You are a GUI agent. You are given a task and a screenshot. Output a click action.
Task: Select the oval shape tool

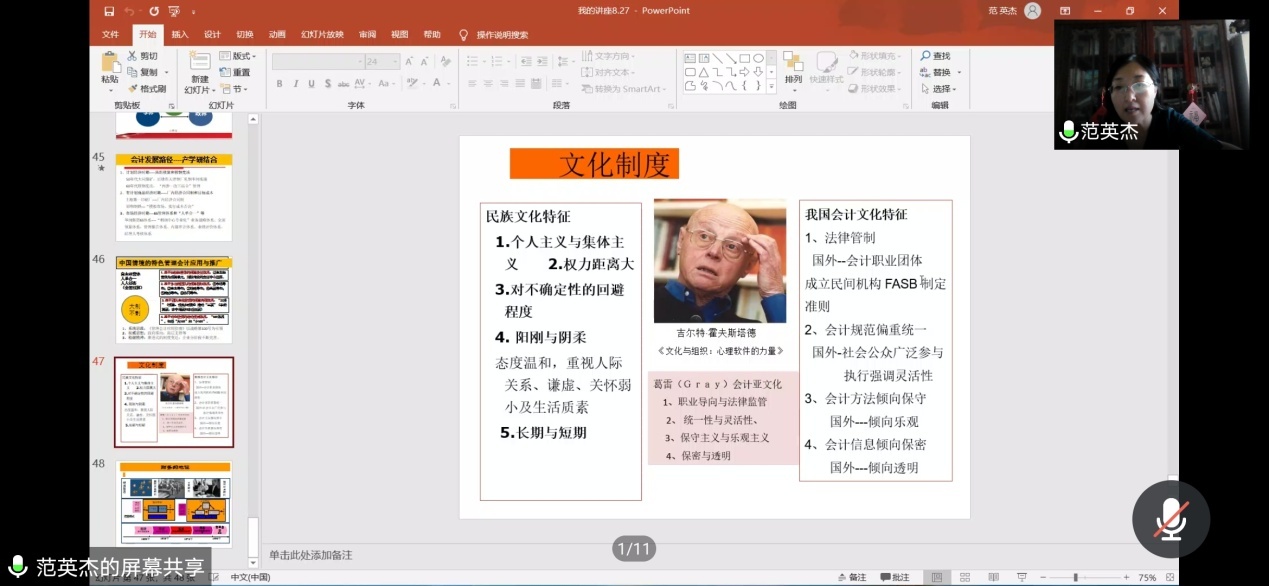760,58
